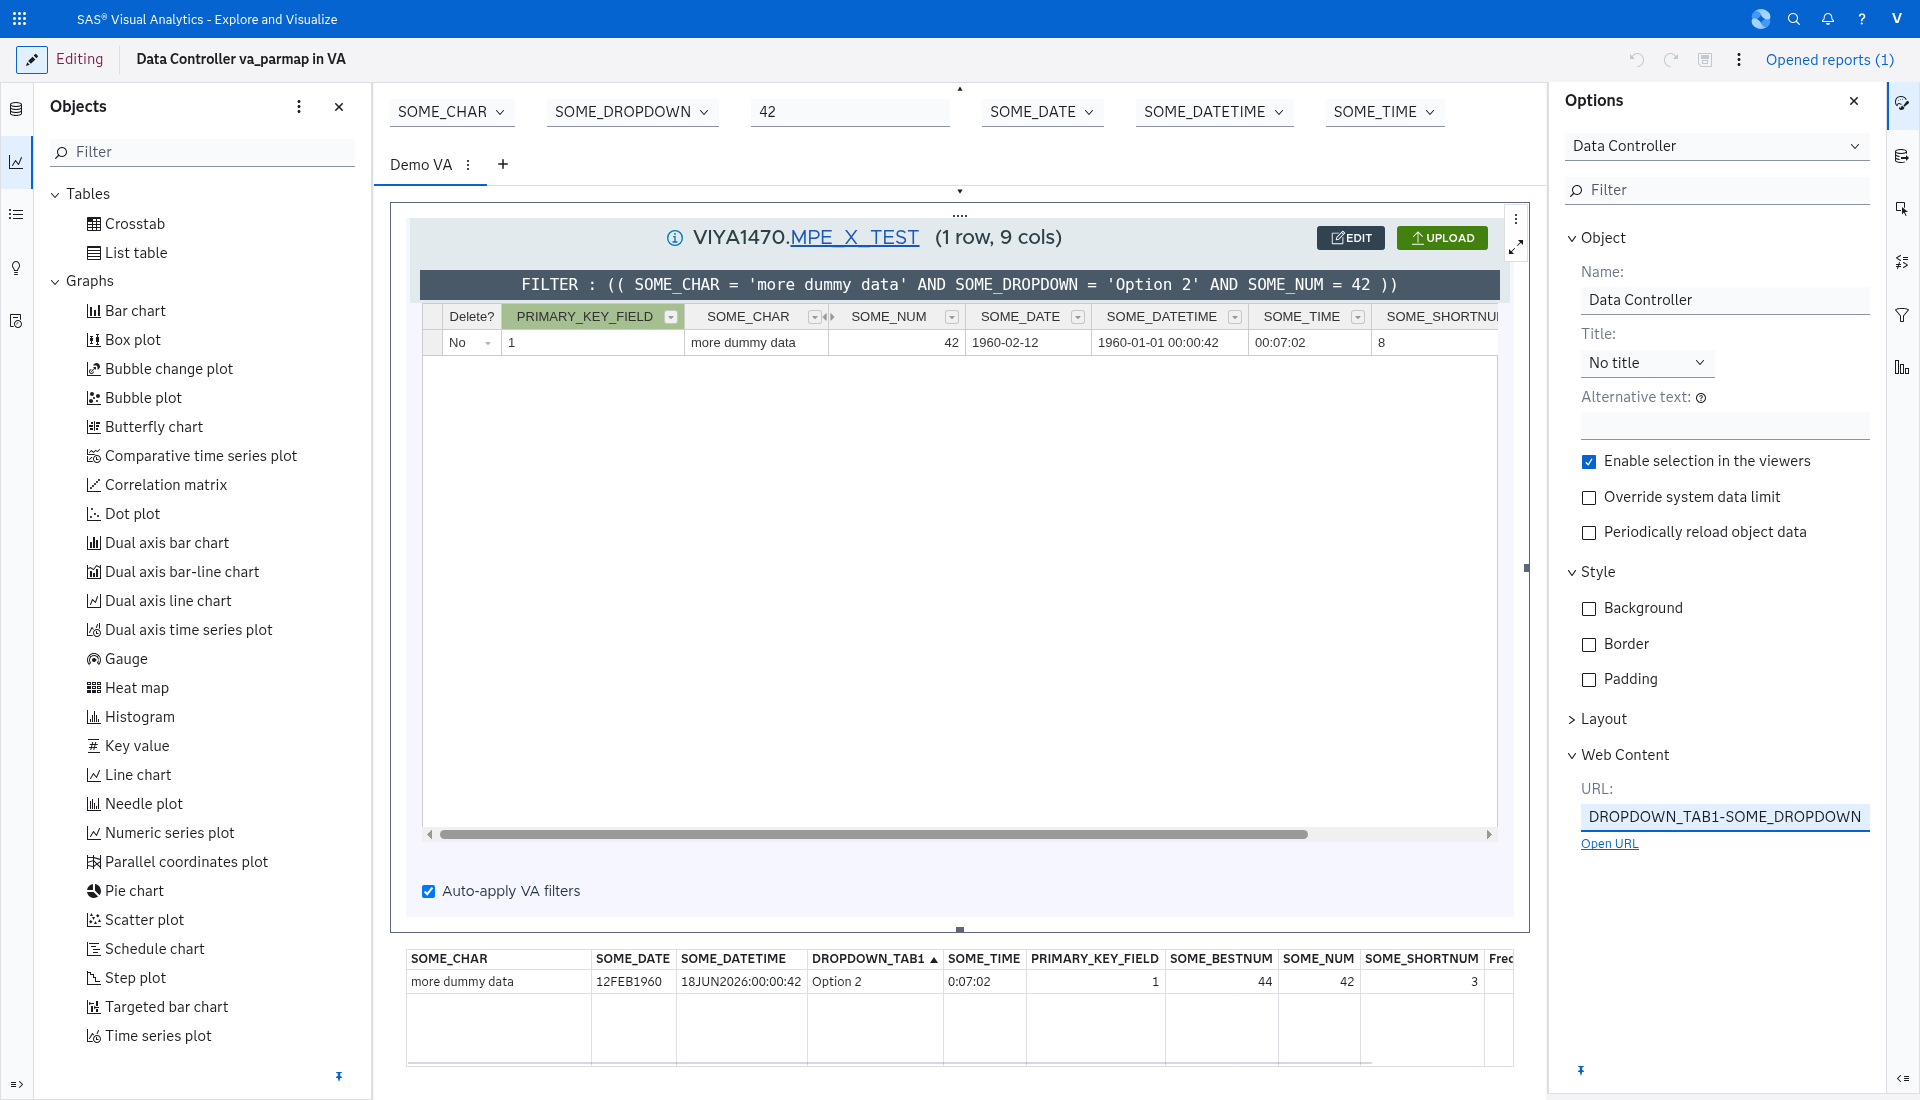Toggle the Editing pencil mode button
The image size is (1920, 1100).
tap(32, 59)
